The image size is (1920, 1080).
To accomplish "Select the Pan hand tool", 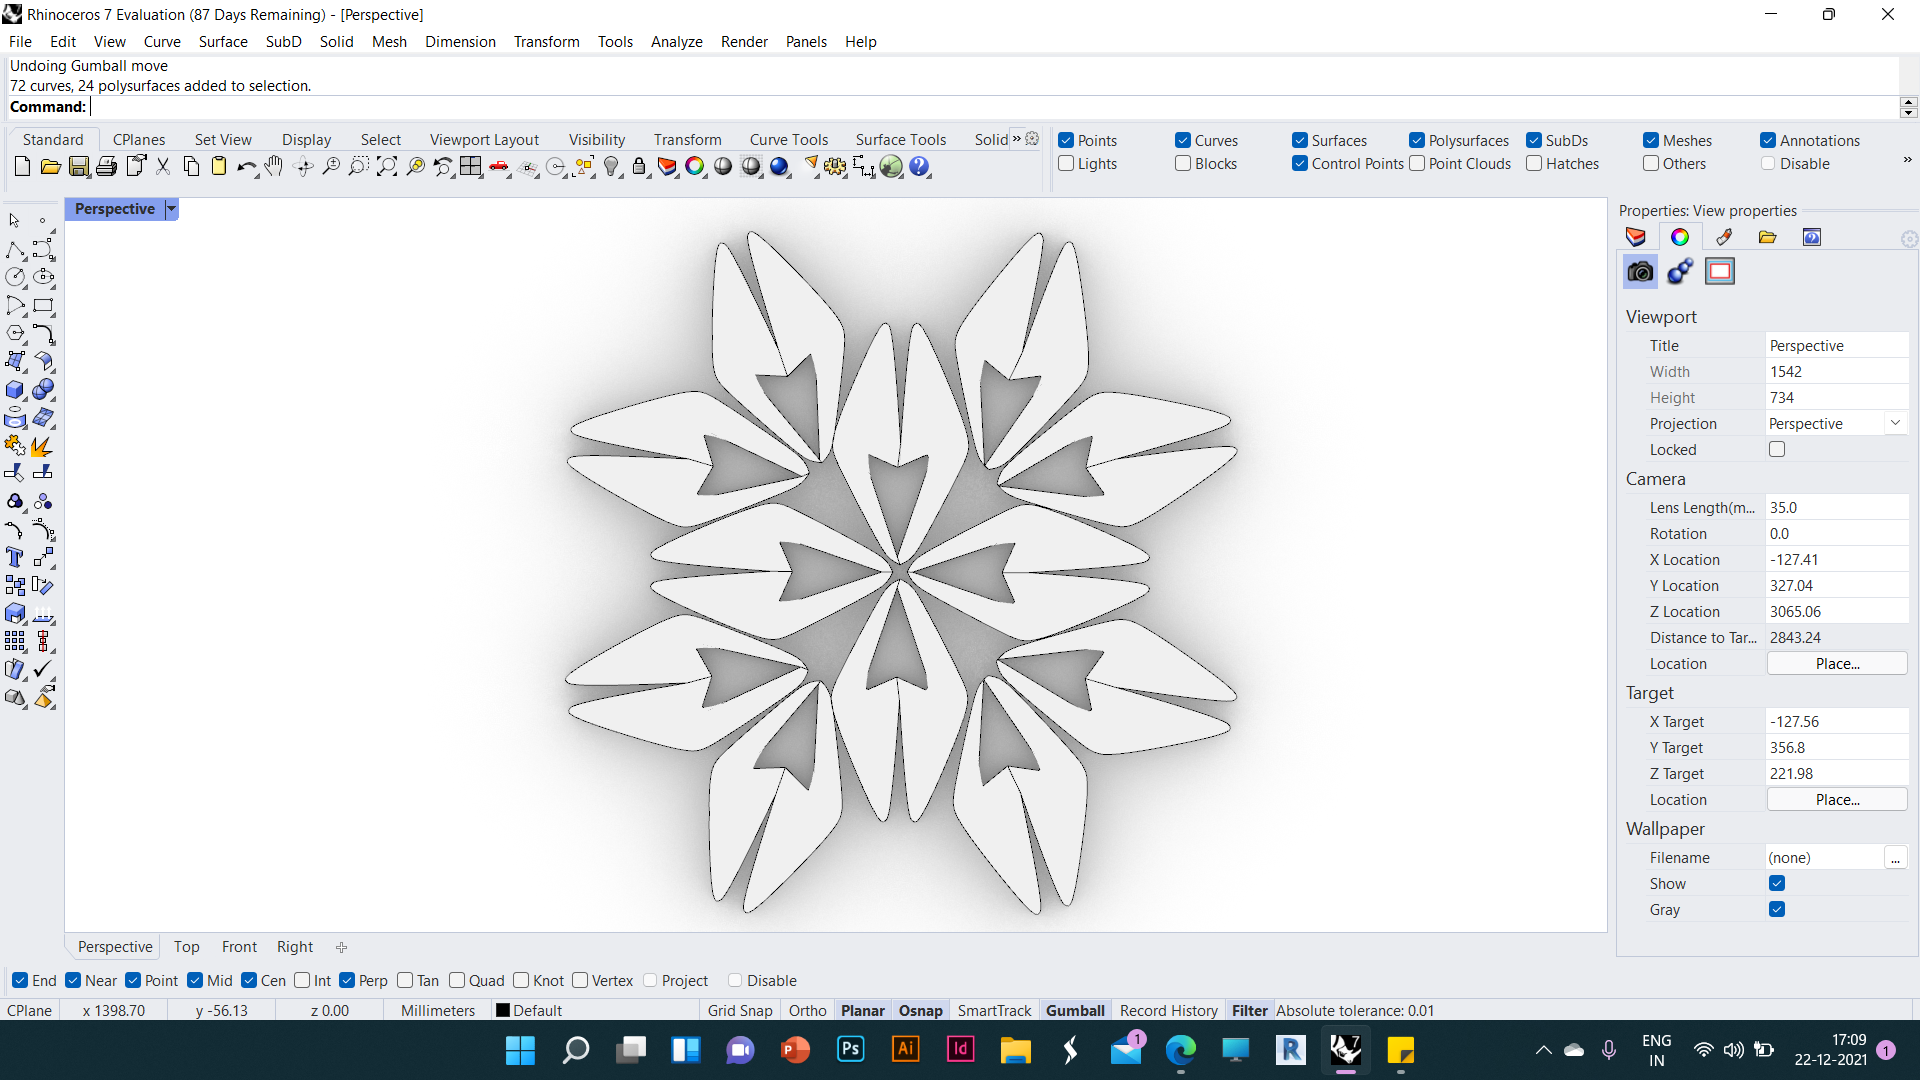I will pos(274,167).
